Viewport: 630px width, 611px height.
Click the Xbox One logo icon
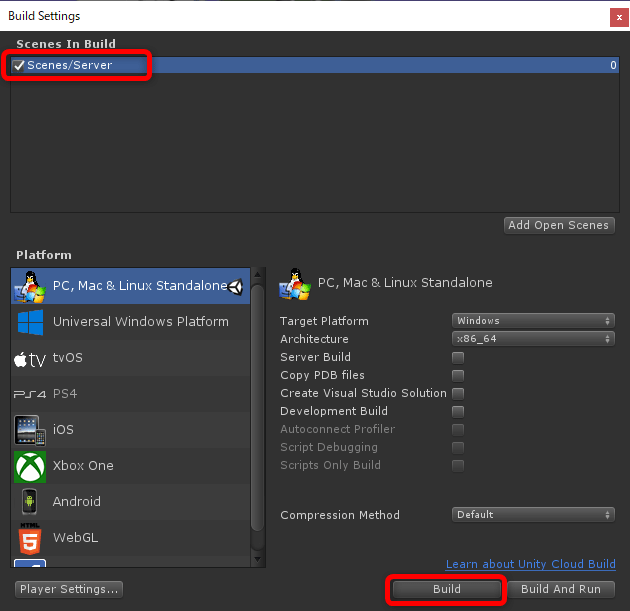click(x=30, y=466)
